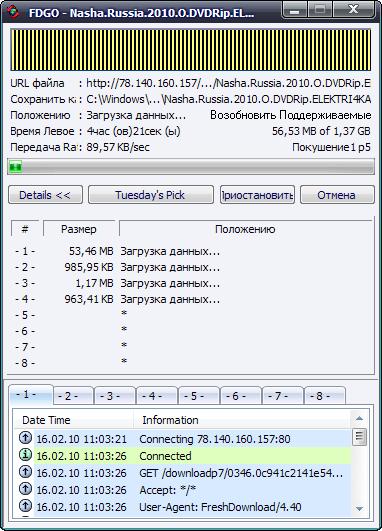The width and height of the screenshot is (382, 531).
Task: Switch to the - 7 - log tab
Action: 283,396
